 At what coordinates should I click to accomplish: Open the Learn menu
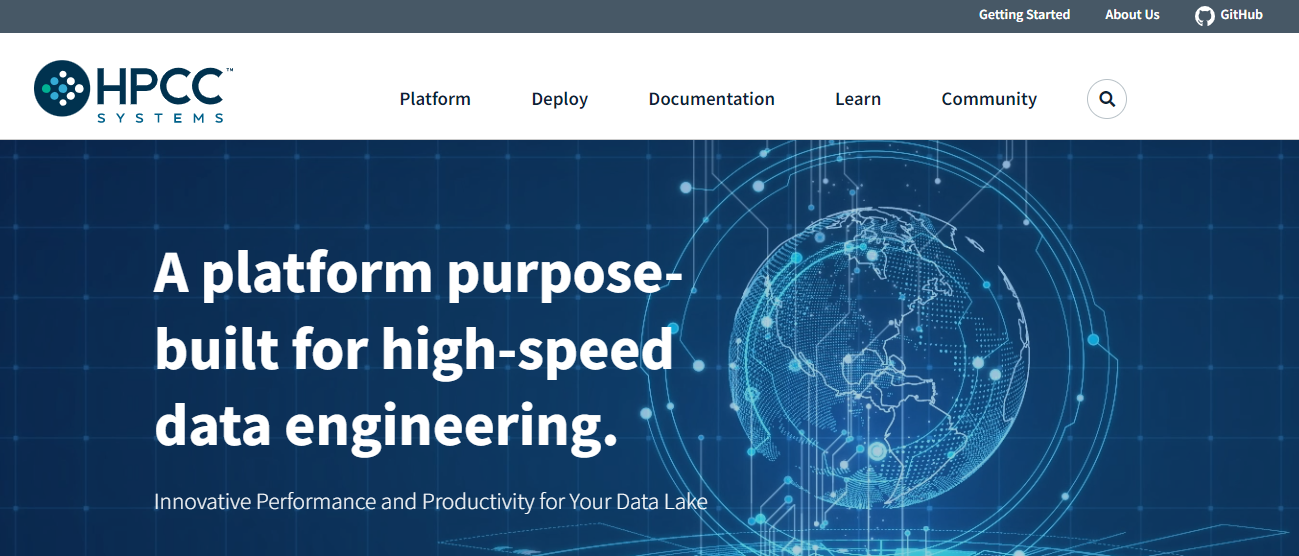858,99
